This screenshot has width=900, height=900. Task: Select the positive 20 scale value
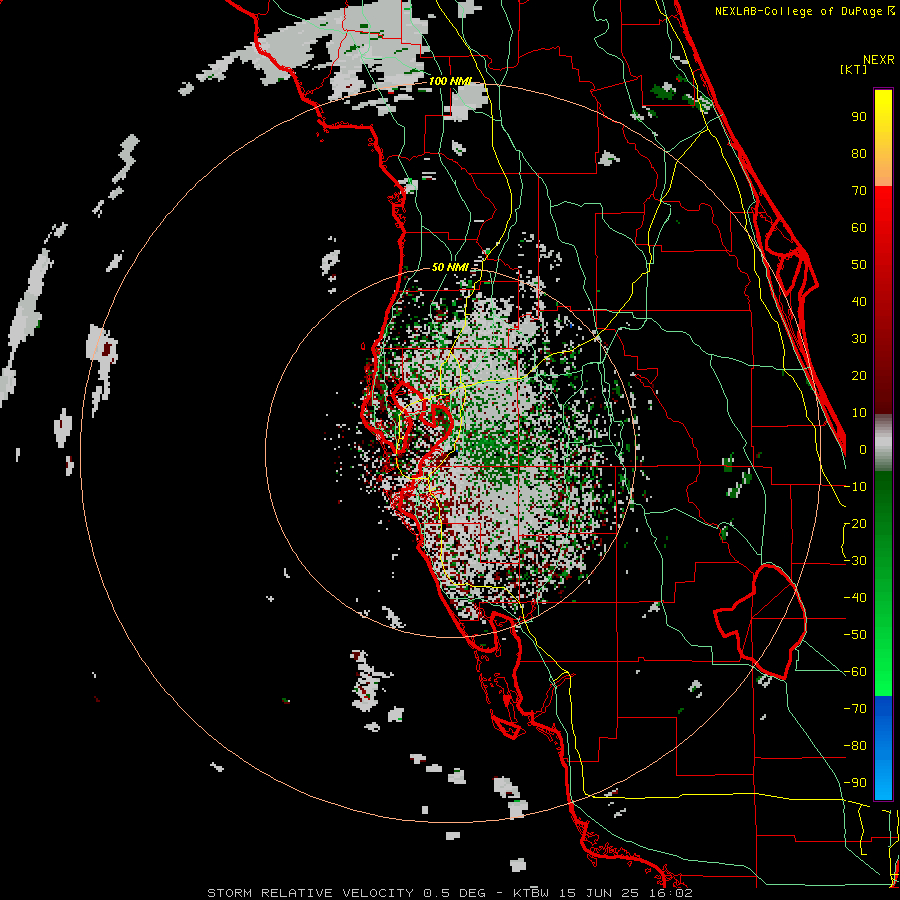coord(859,375)
